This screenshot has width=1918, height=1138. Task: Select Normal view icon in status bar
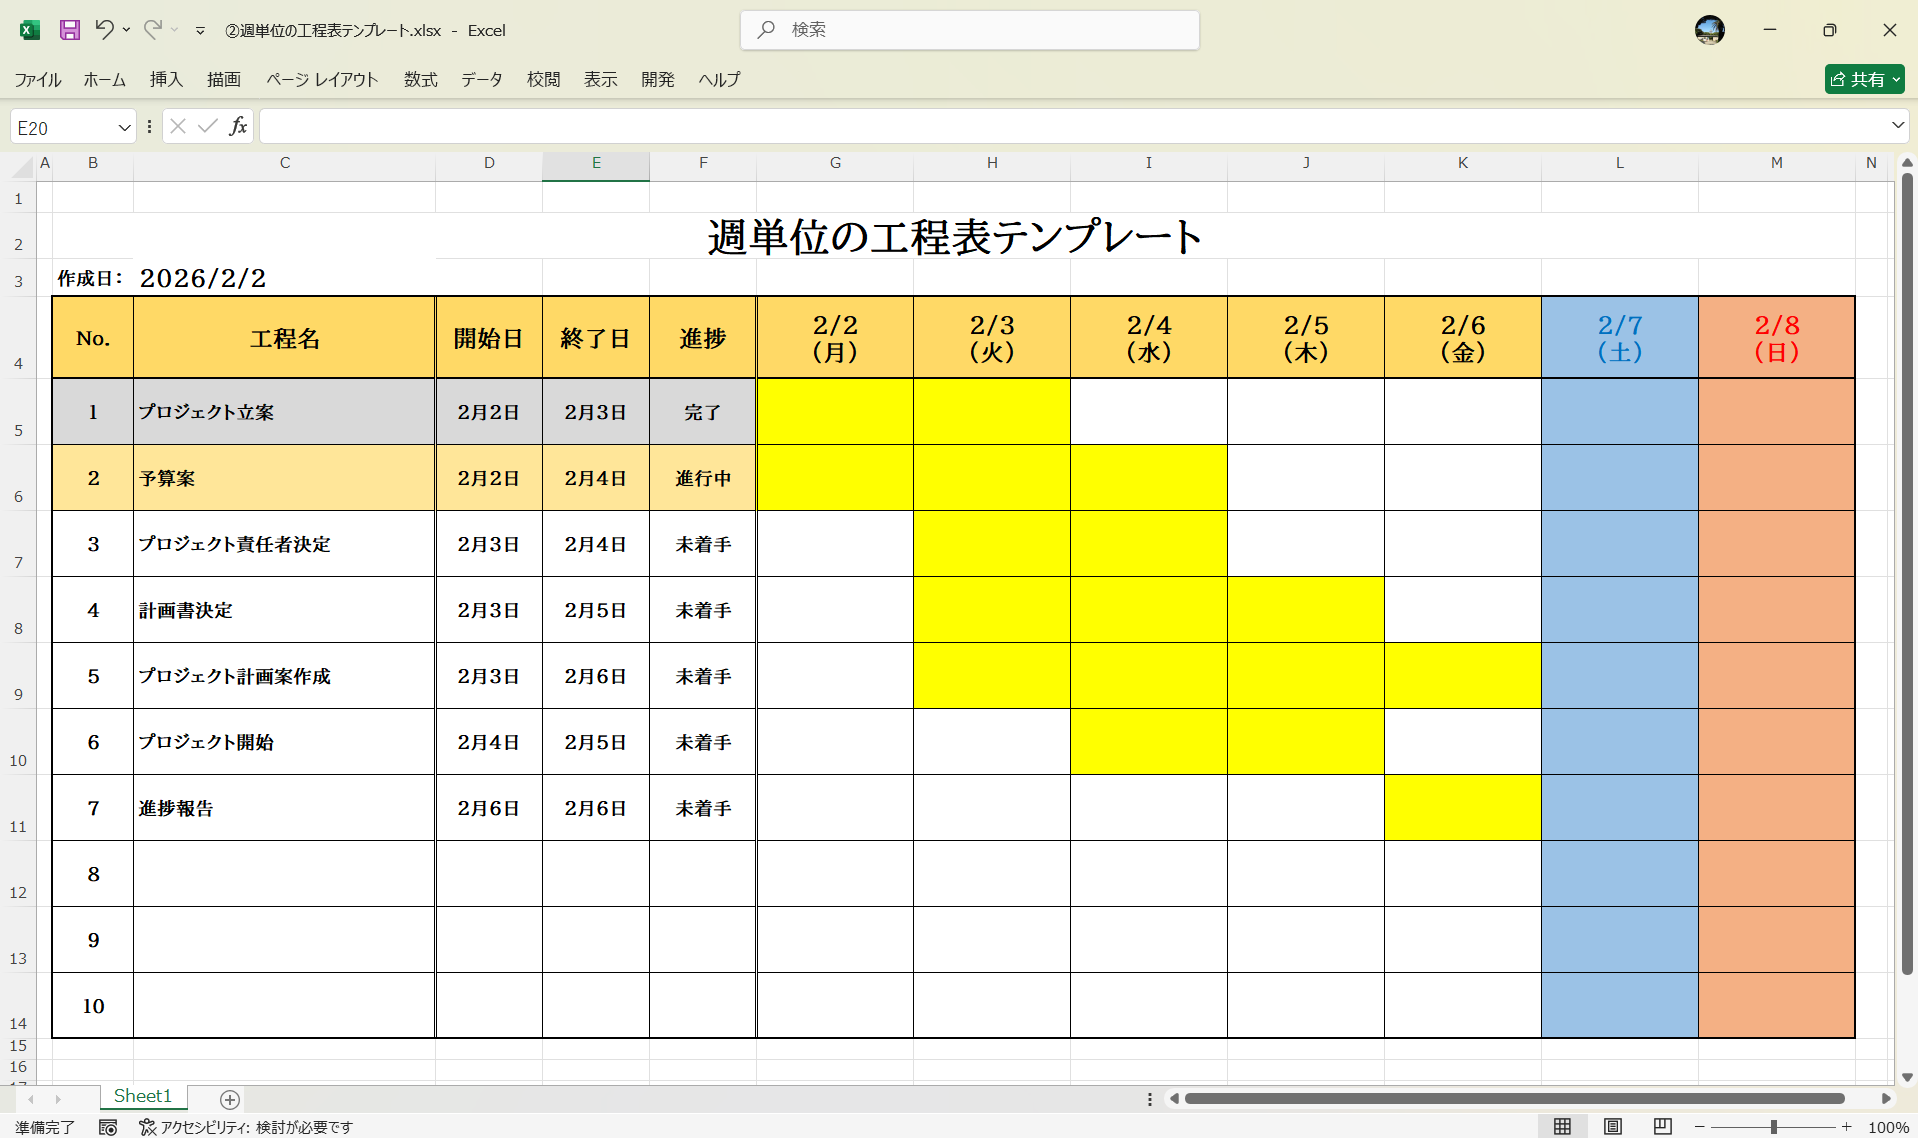[1564, 1126]
